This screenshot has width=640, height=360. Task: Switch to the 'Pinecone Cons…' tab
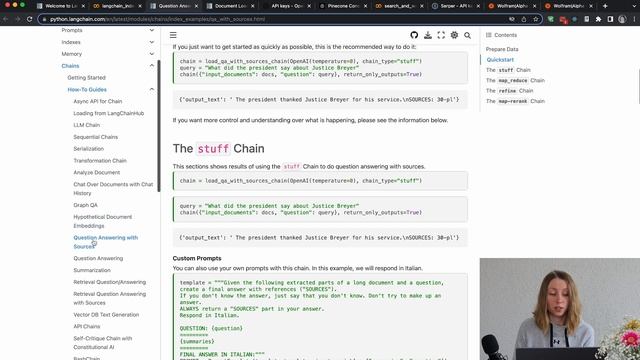coord(343,6)
